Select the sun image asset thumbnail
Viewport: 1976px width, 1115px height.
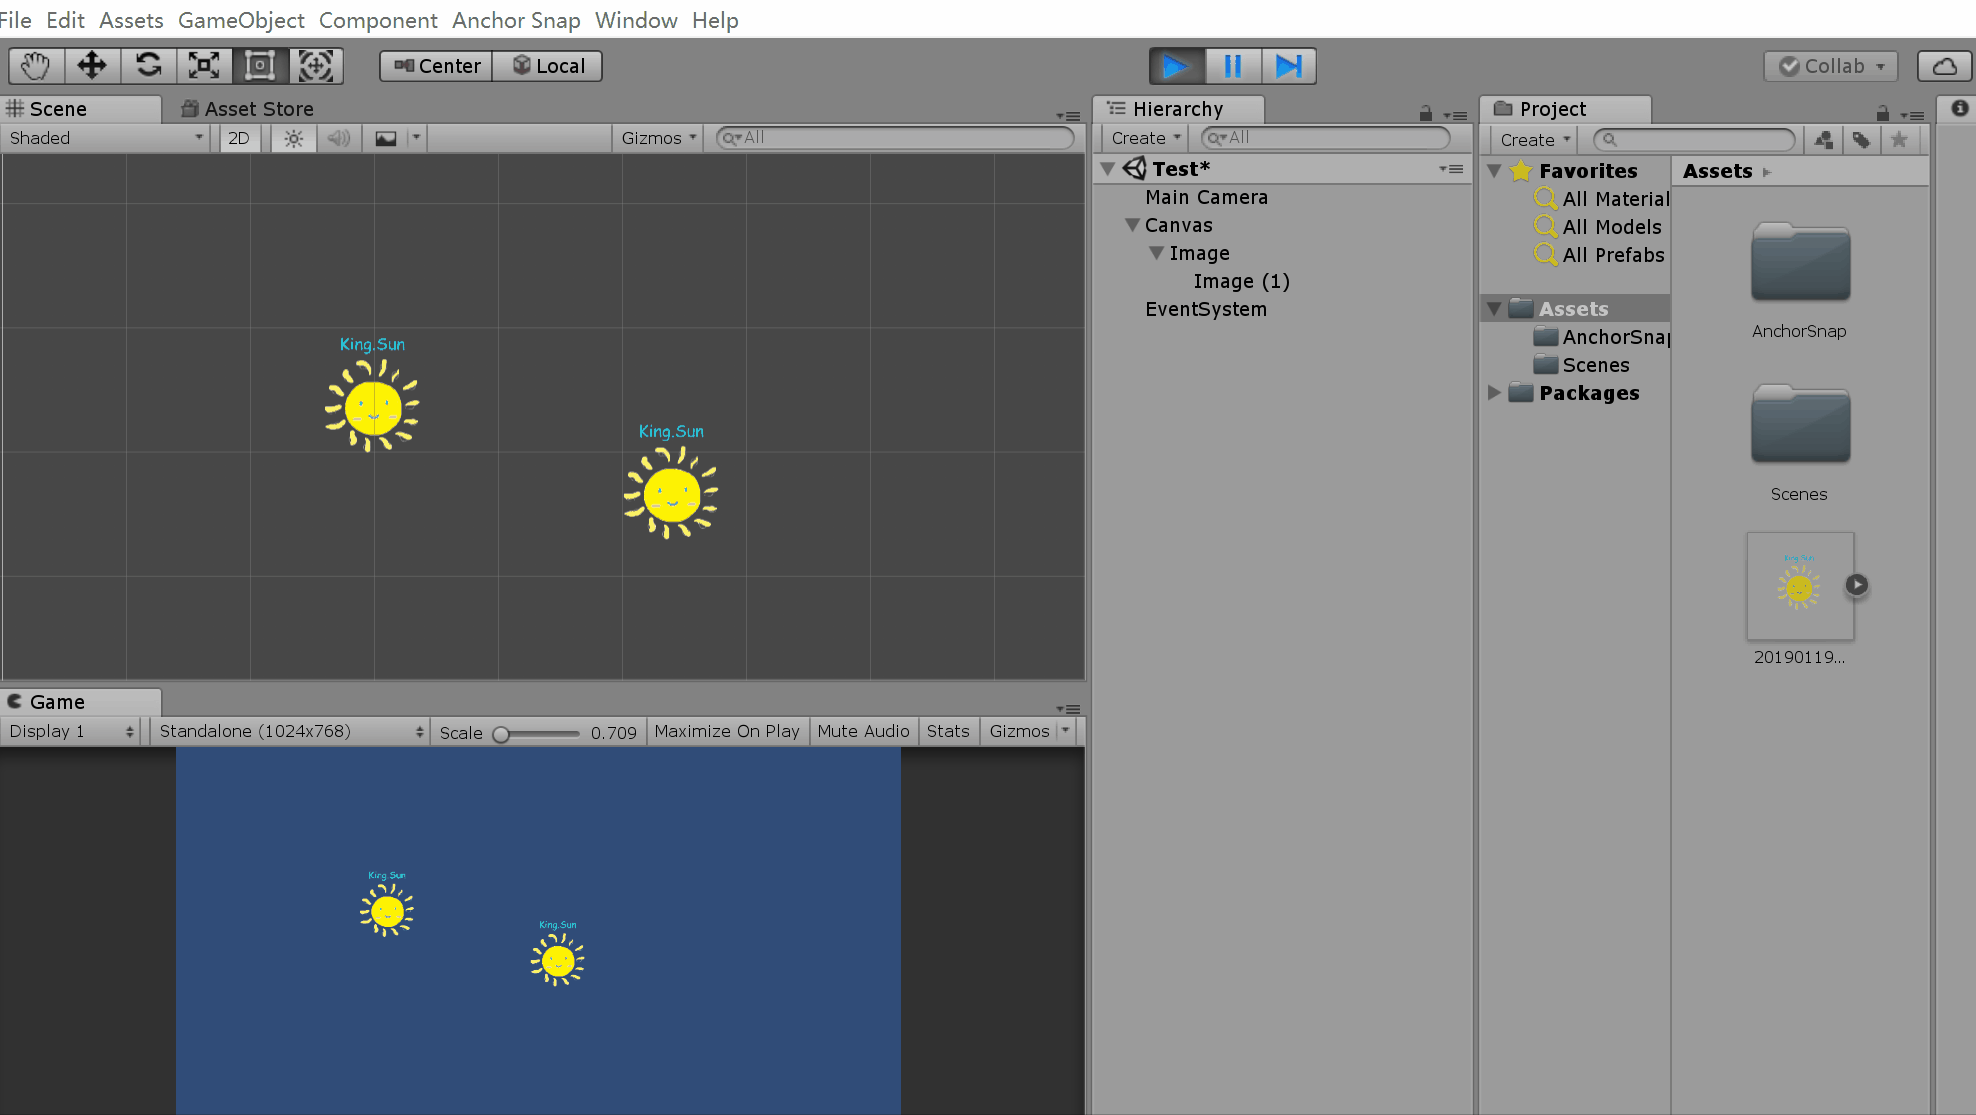[x=1799, y=586]
